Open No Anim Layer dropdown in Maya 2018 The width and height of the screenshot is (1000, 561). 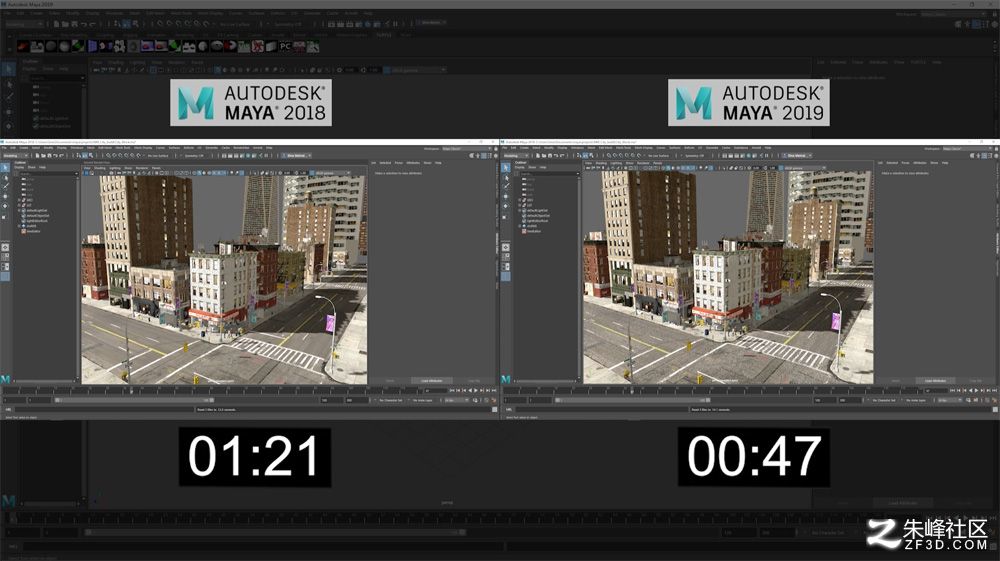point(422,400)
